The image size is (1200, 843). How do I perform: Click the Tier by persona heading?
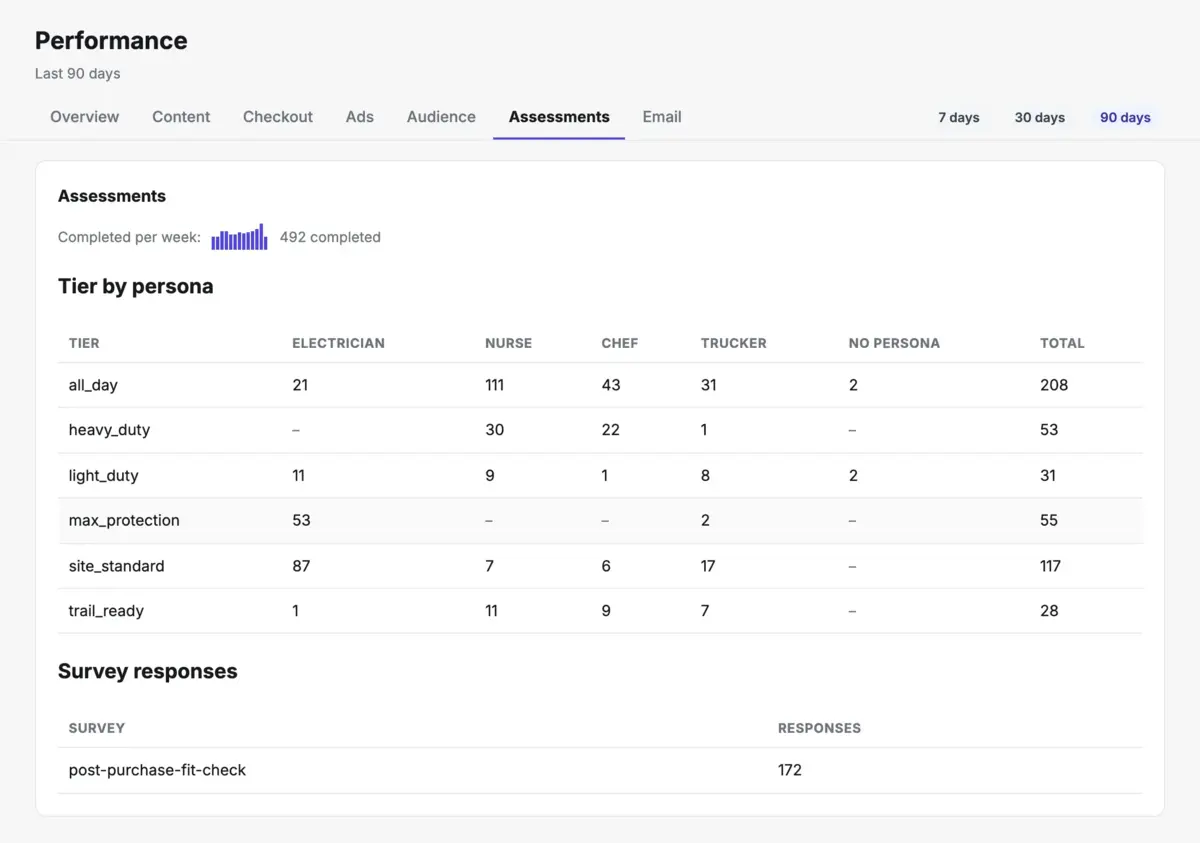(136, 286)
